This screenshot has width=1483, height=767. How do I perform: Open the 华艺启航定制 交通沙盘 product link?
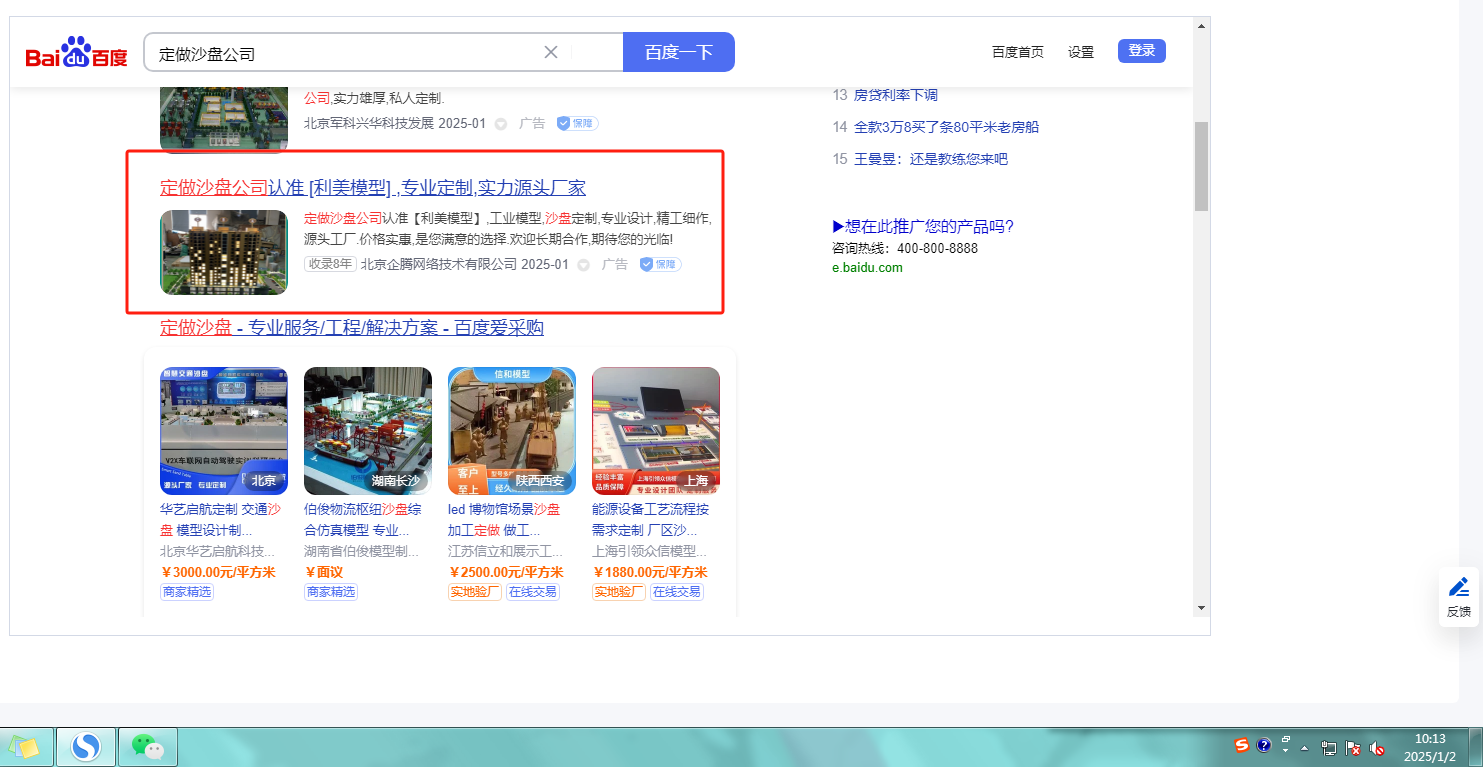(x=220, y=519)
